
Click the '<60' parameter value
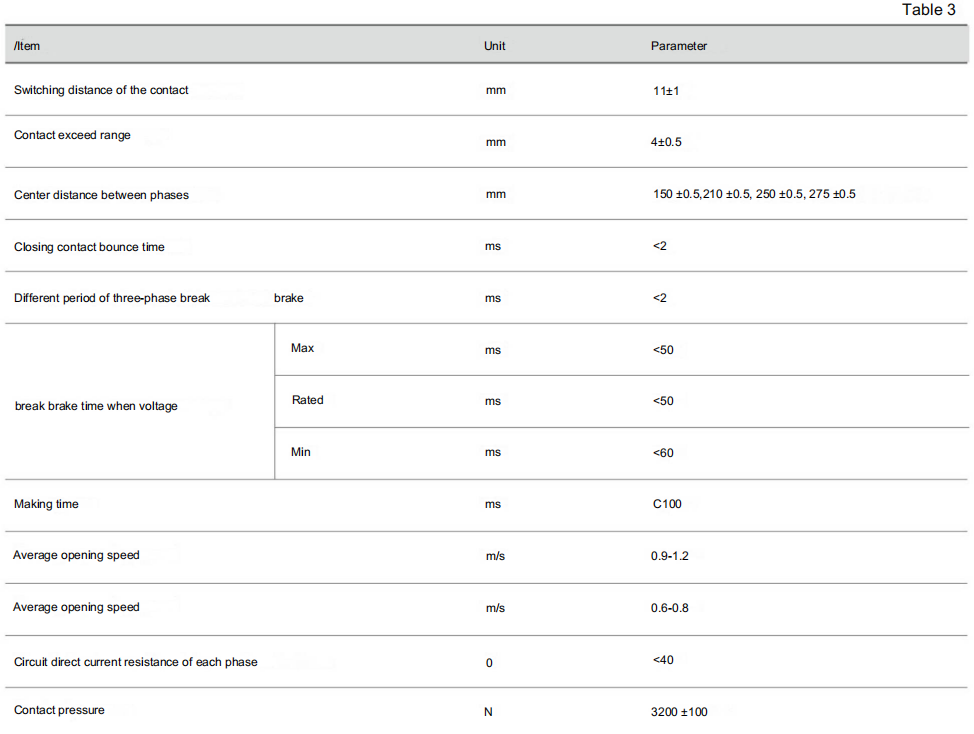click(x=663, y=453)
